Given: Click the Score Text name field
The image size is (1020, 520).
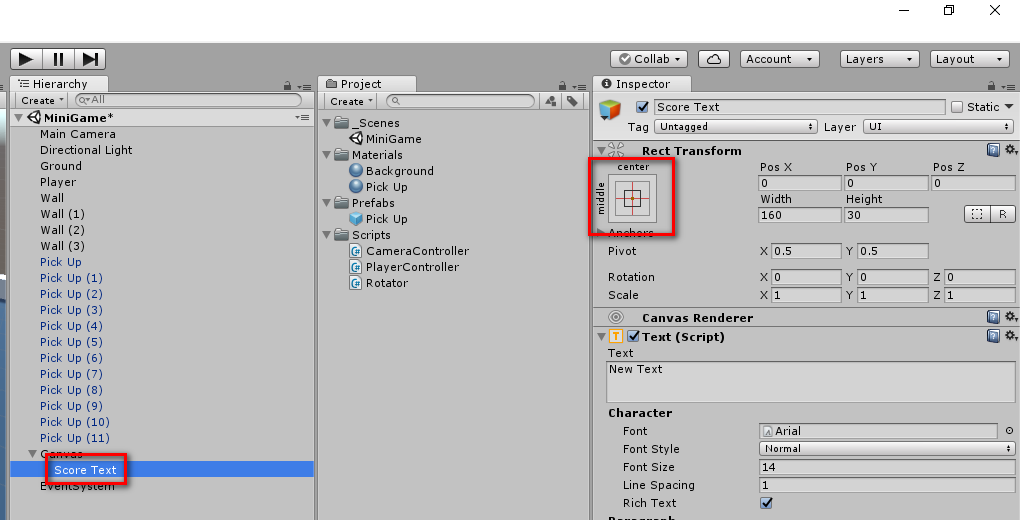Looking at the screenshot, I should pyautogui.click(x=799, y=107).
